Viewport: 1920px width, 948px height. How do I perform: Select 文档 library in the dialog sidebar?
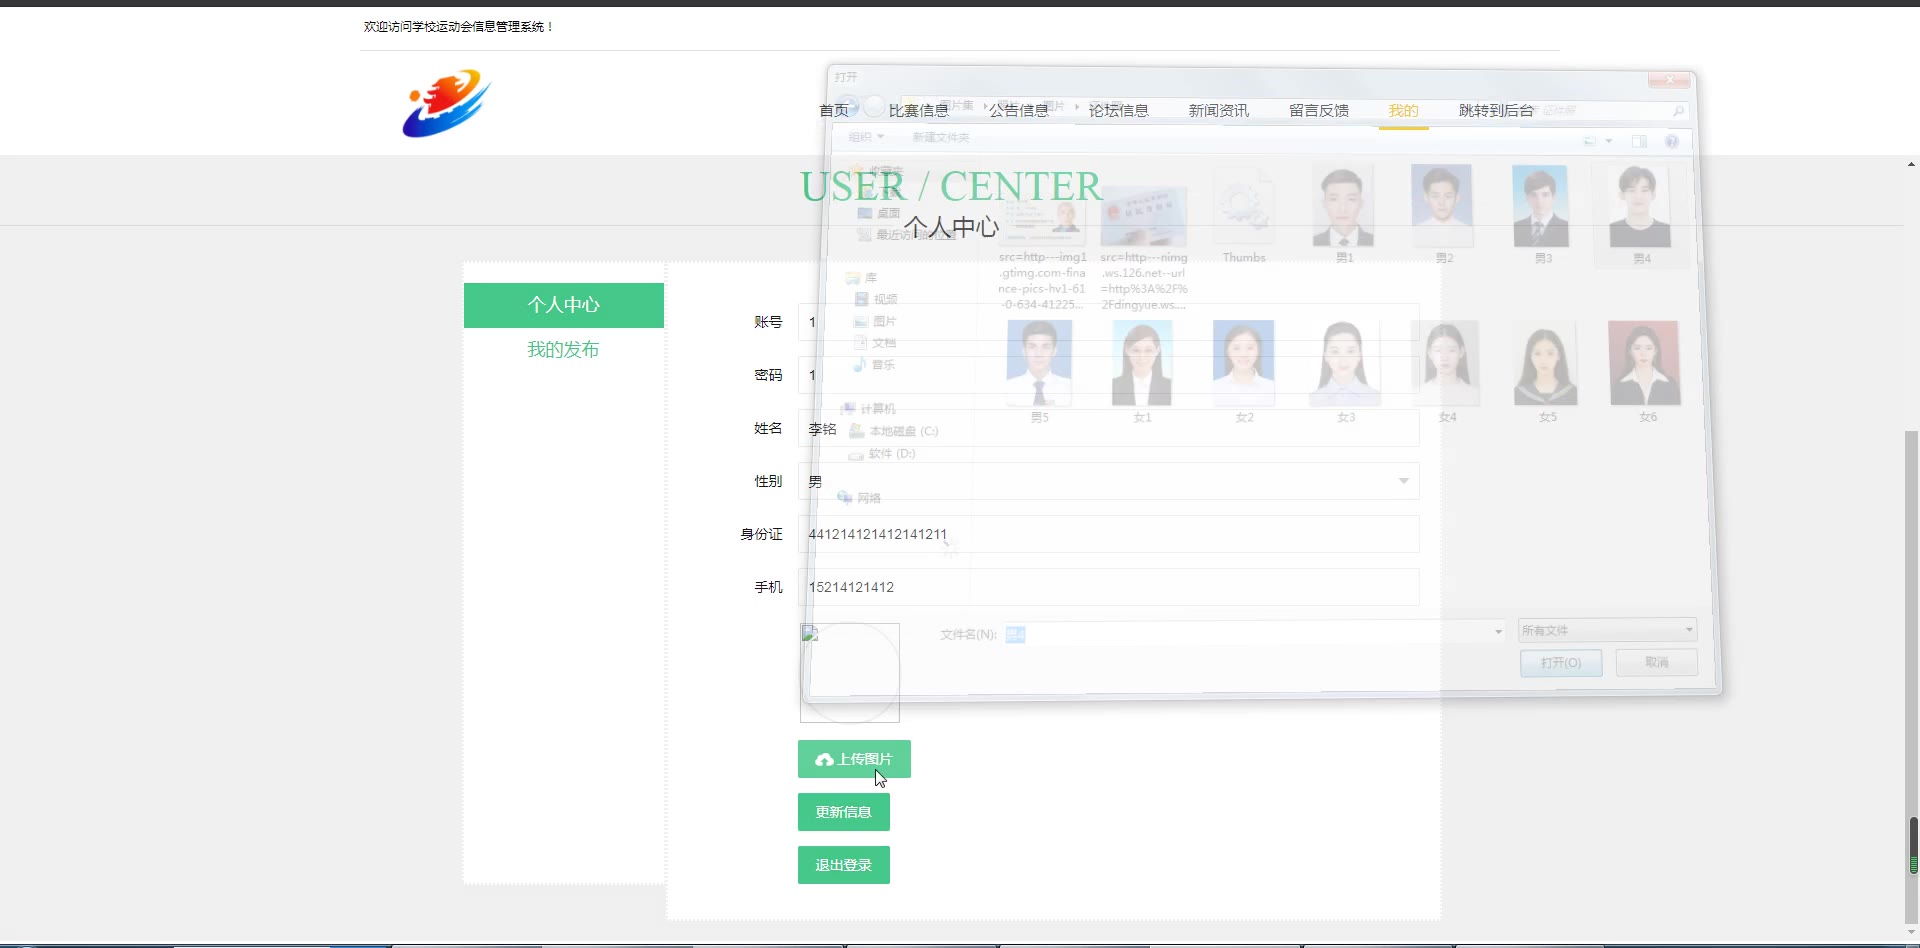pyautogui.click(x=874, y=343)
